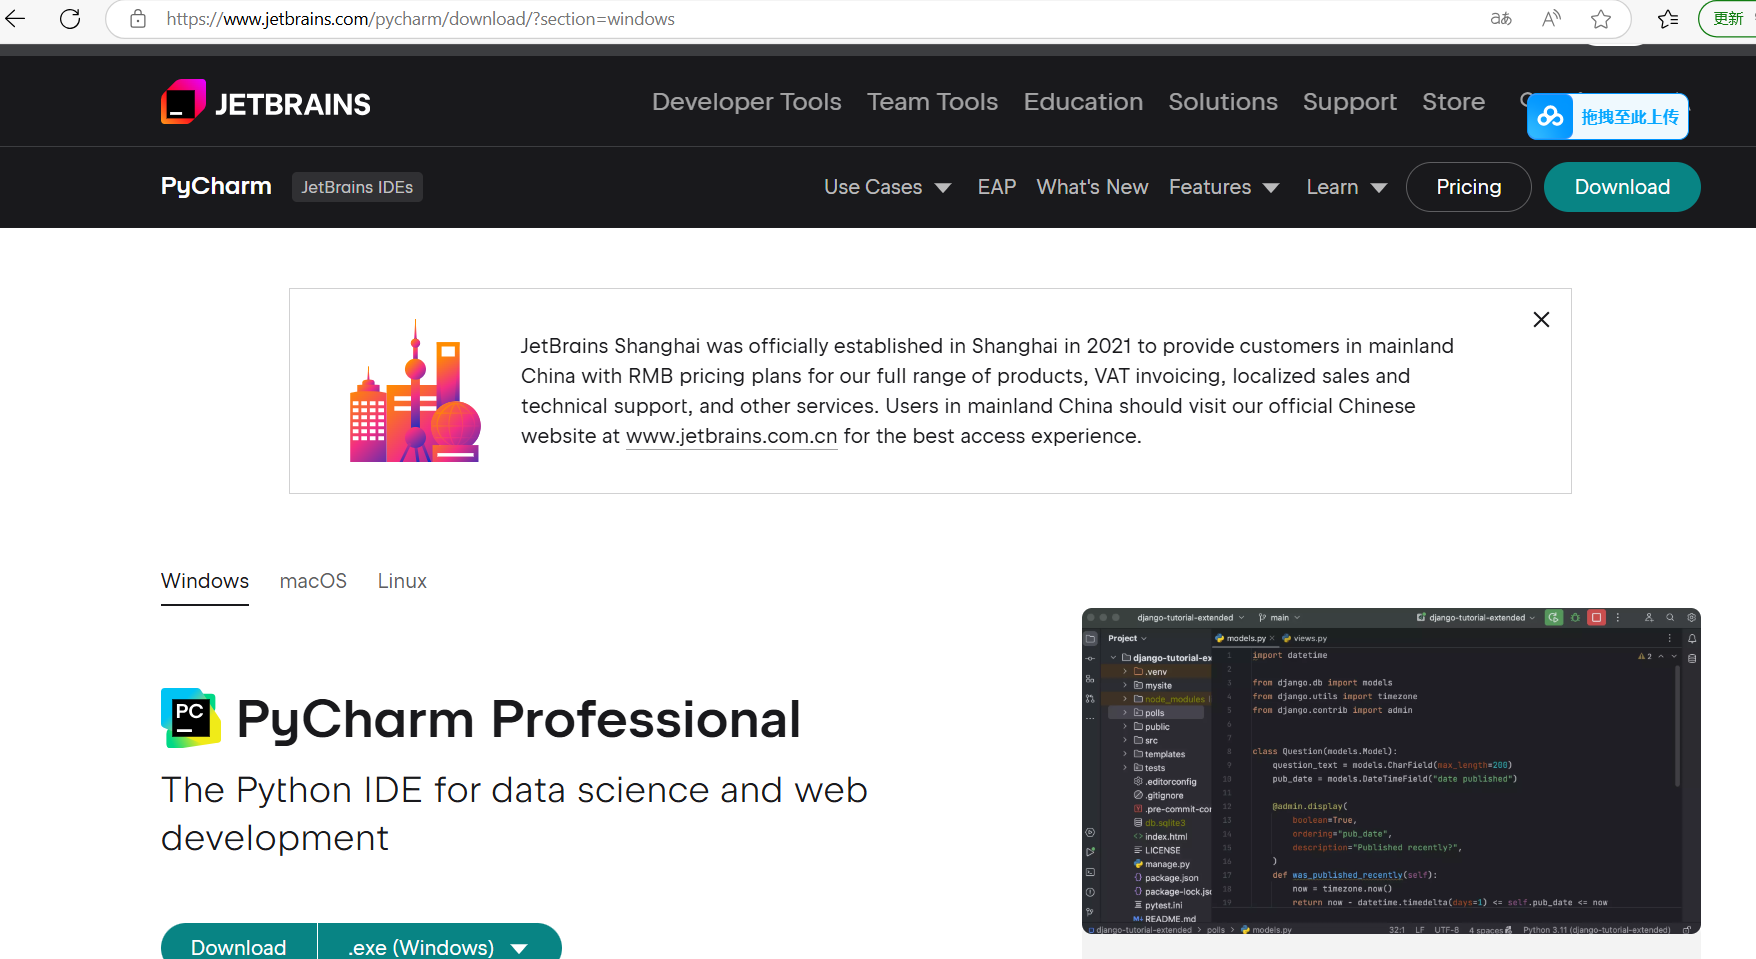This screenshot has width=1756, height=959.
Task: Open the favorites list icon
Action: pos(1668,18)
